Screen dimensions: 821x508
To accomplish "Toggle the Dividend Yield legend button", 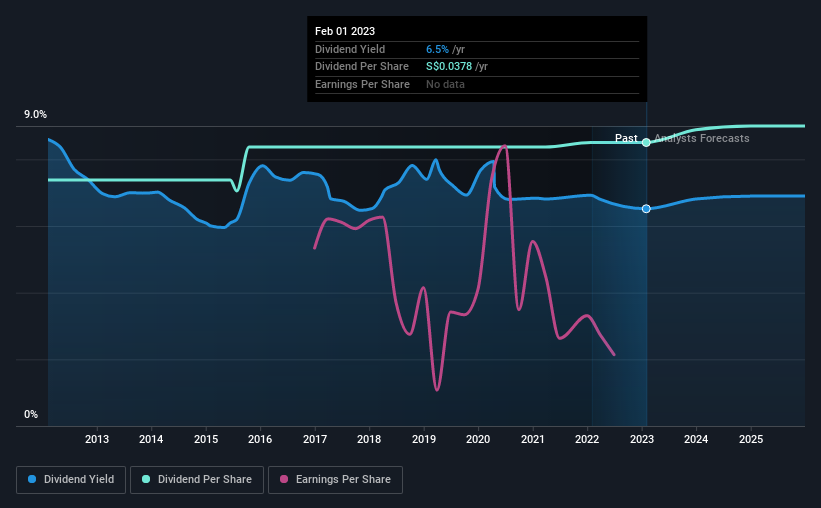I will click(x=71, y=480).
